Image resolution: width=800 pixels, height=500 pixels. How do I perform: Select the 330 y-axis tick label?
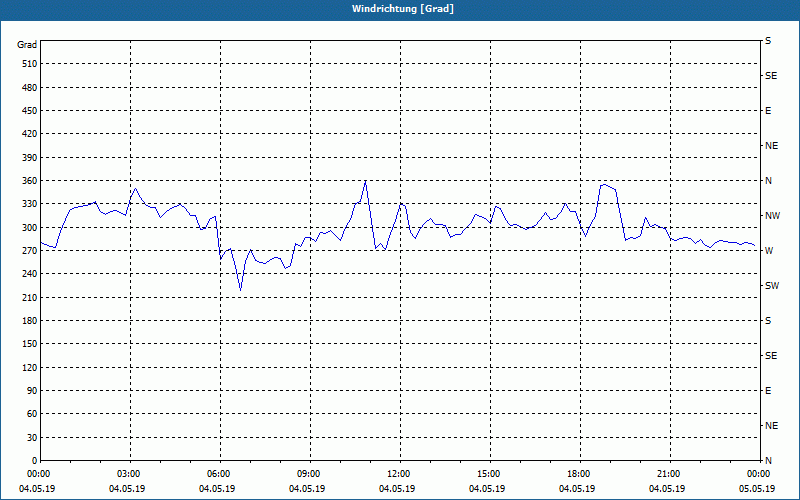click(30, 204)
